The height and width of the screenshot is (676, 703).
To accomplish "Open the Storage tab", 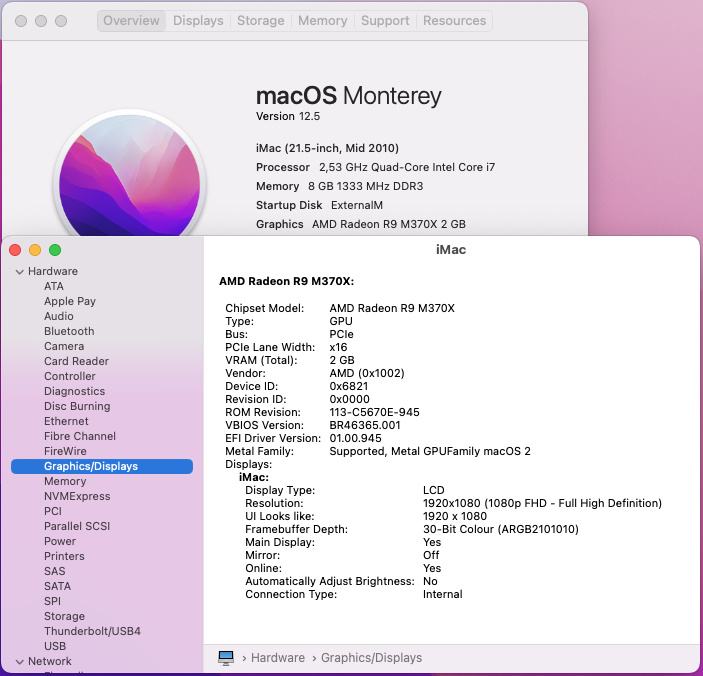I will (260, 21).
